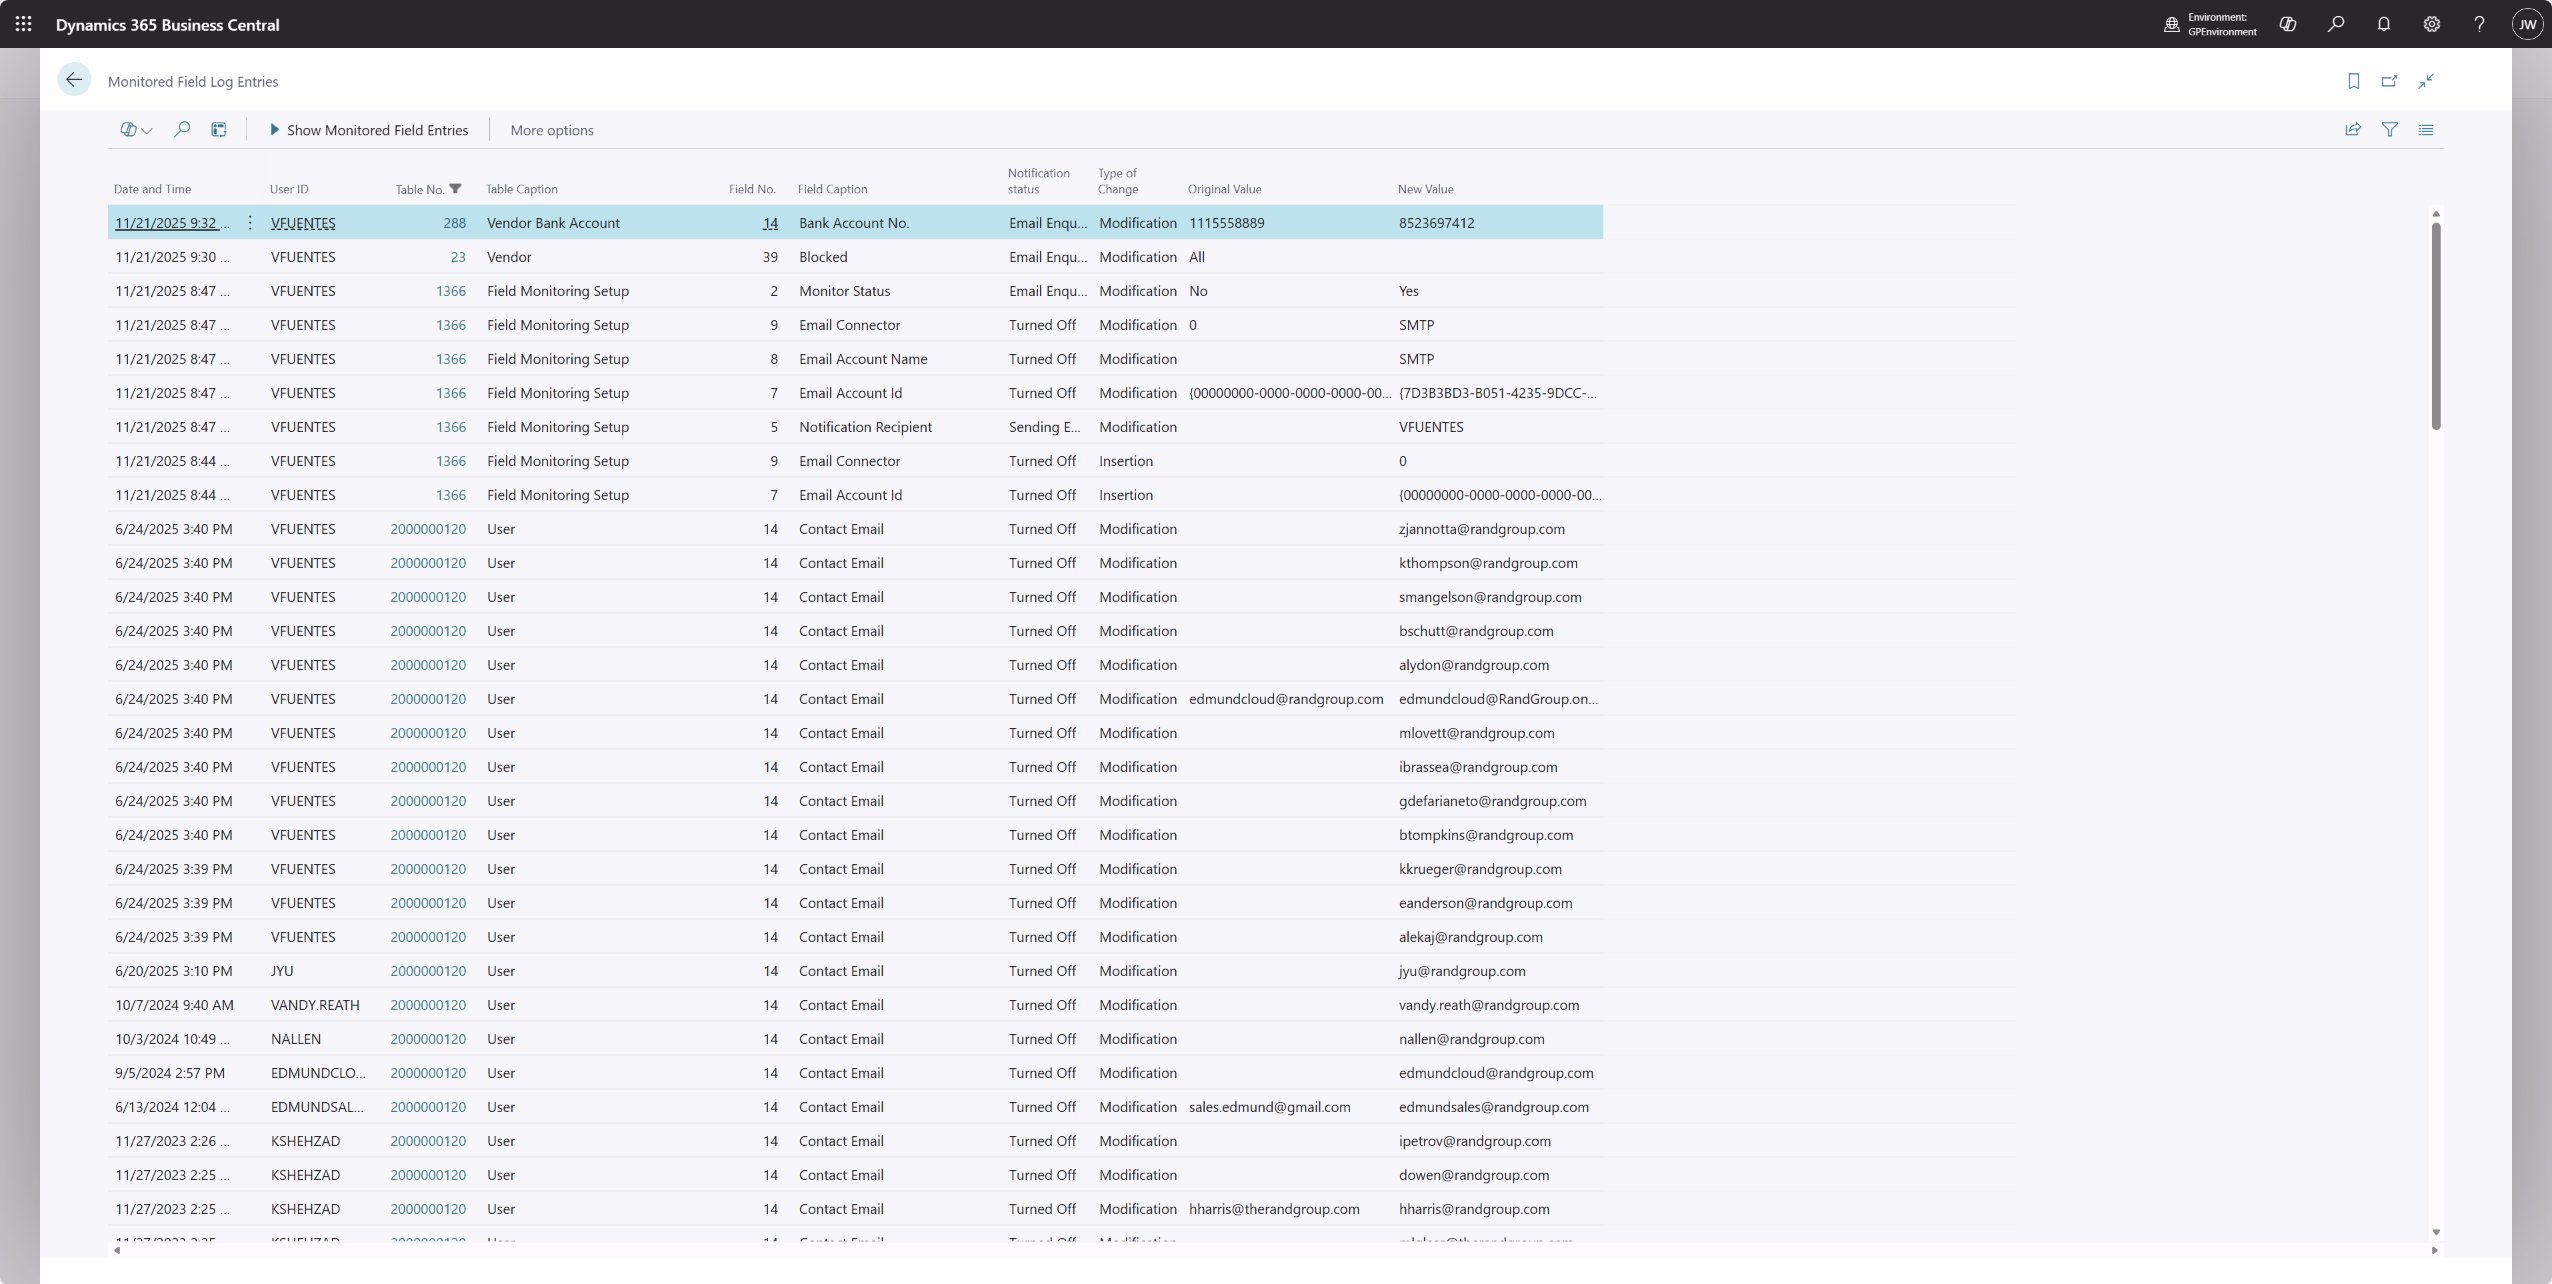Click the help question mark icon
Screen dimensions: 2552x1284
pos(2479,24)
